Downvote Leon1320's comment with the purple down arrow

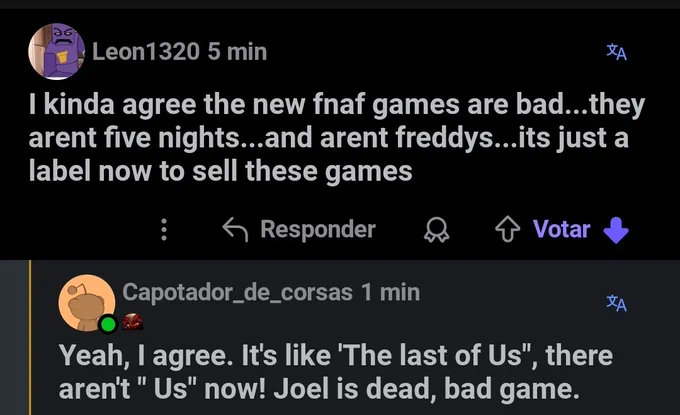[x=616, y=230]
